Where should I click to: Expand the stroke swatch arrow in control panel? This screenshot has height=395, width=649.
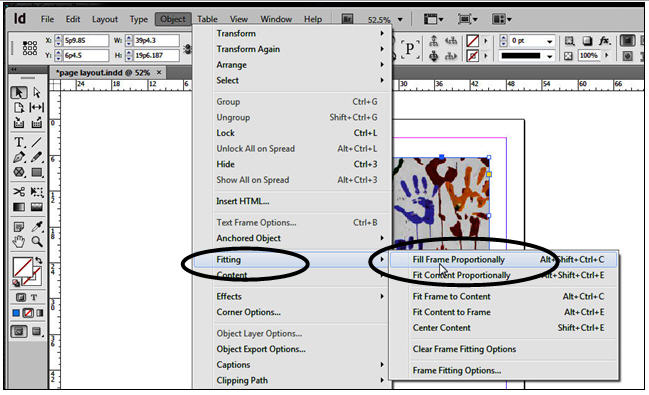pos(486,56)
